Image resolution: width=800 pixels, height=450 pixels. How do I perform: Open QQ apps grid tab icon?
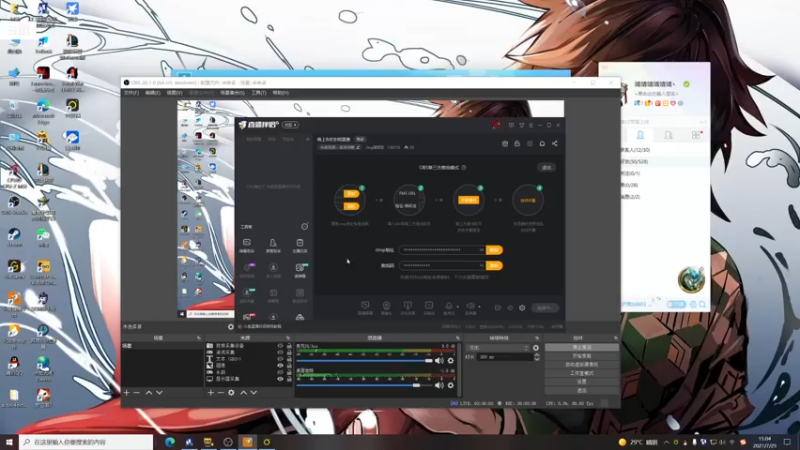point(696,135)
